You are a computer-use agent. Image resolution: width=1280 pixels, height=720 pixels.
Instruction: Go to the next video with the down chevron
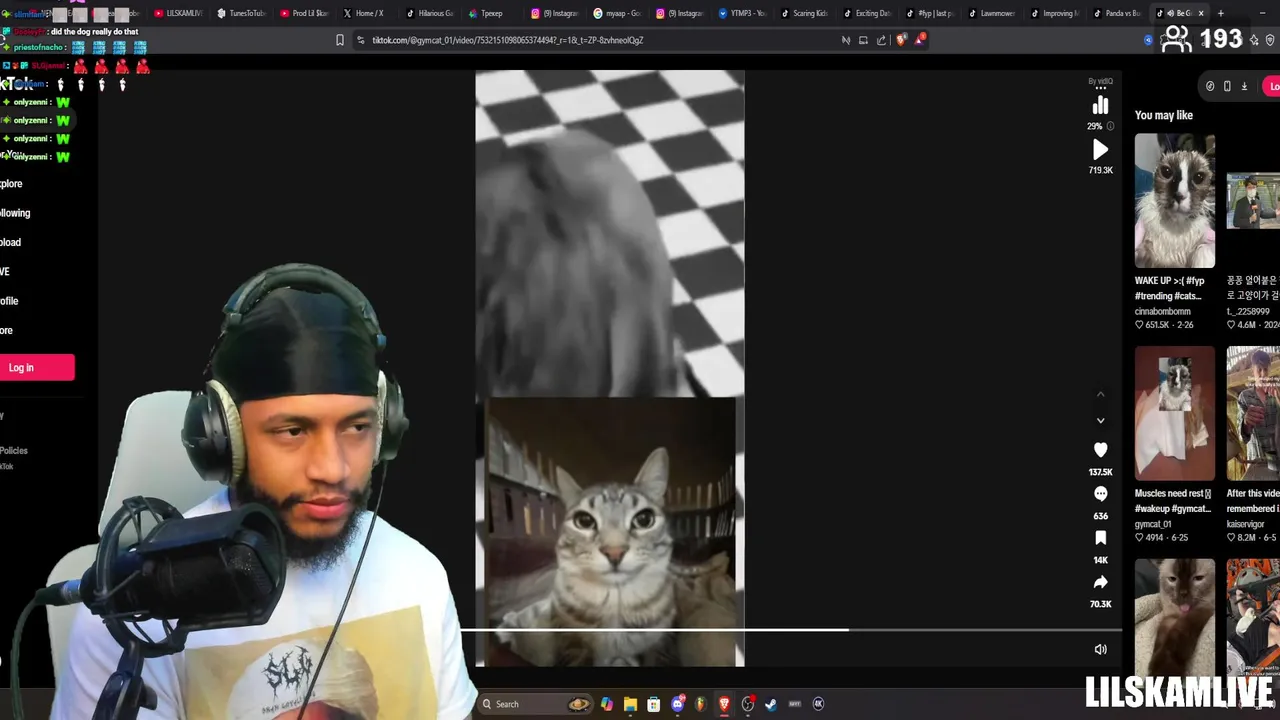coord(1100,421)
